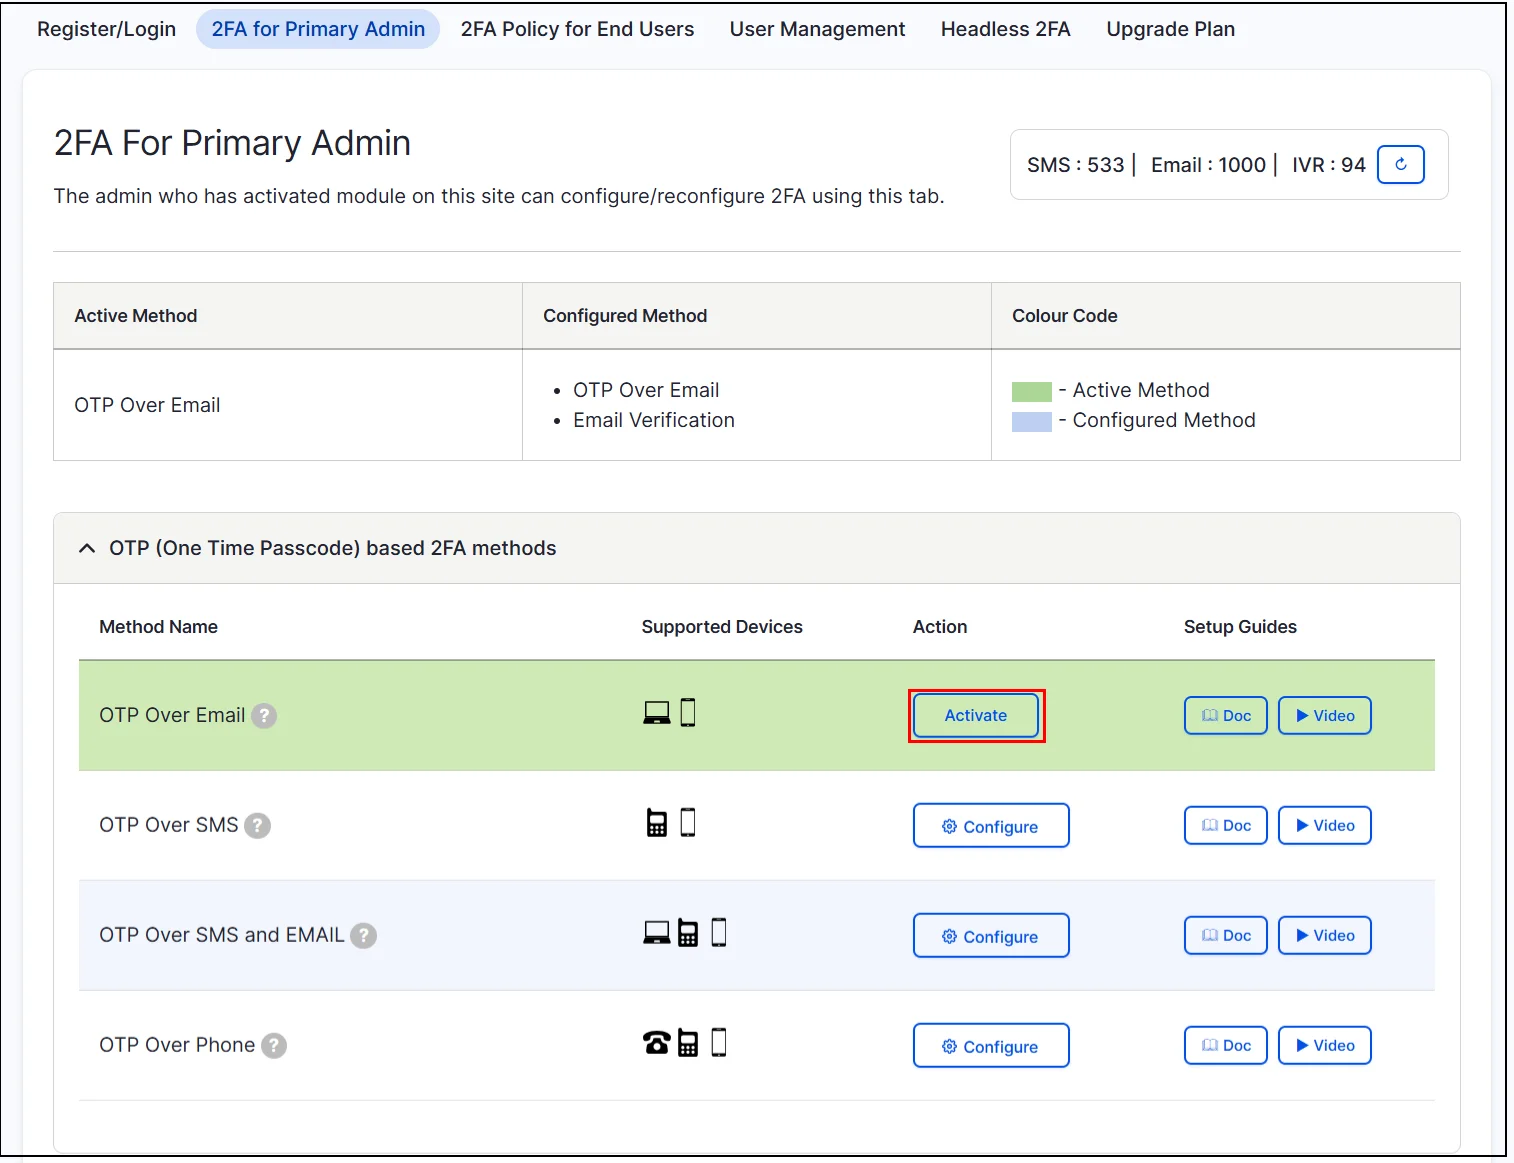1514x1163 pixels.
Task: Click feature phone icon in OTP Over Phone row
Action: (688, 1043)
